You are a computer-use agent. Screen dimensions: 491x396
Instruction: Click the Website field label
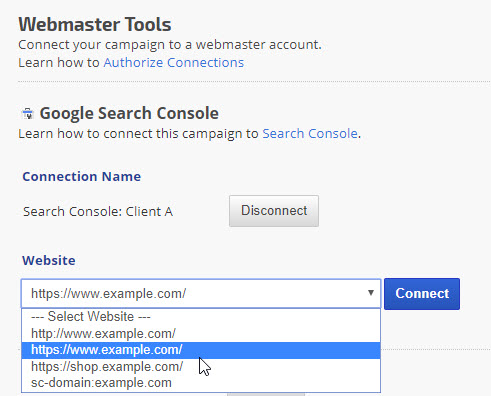point(49,260)
